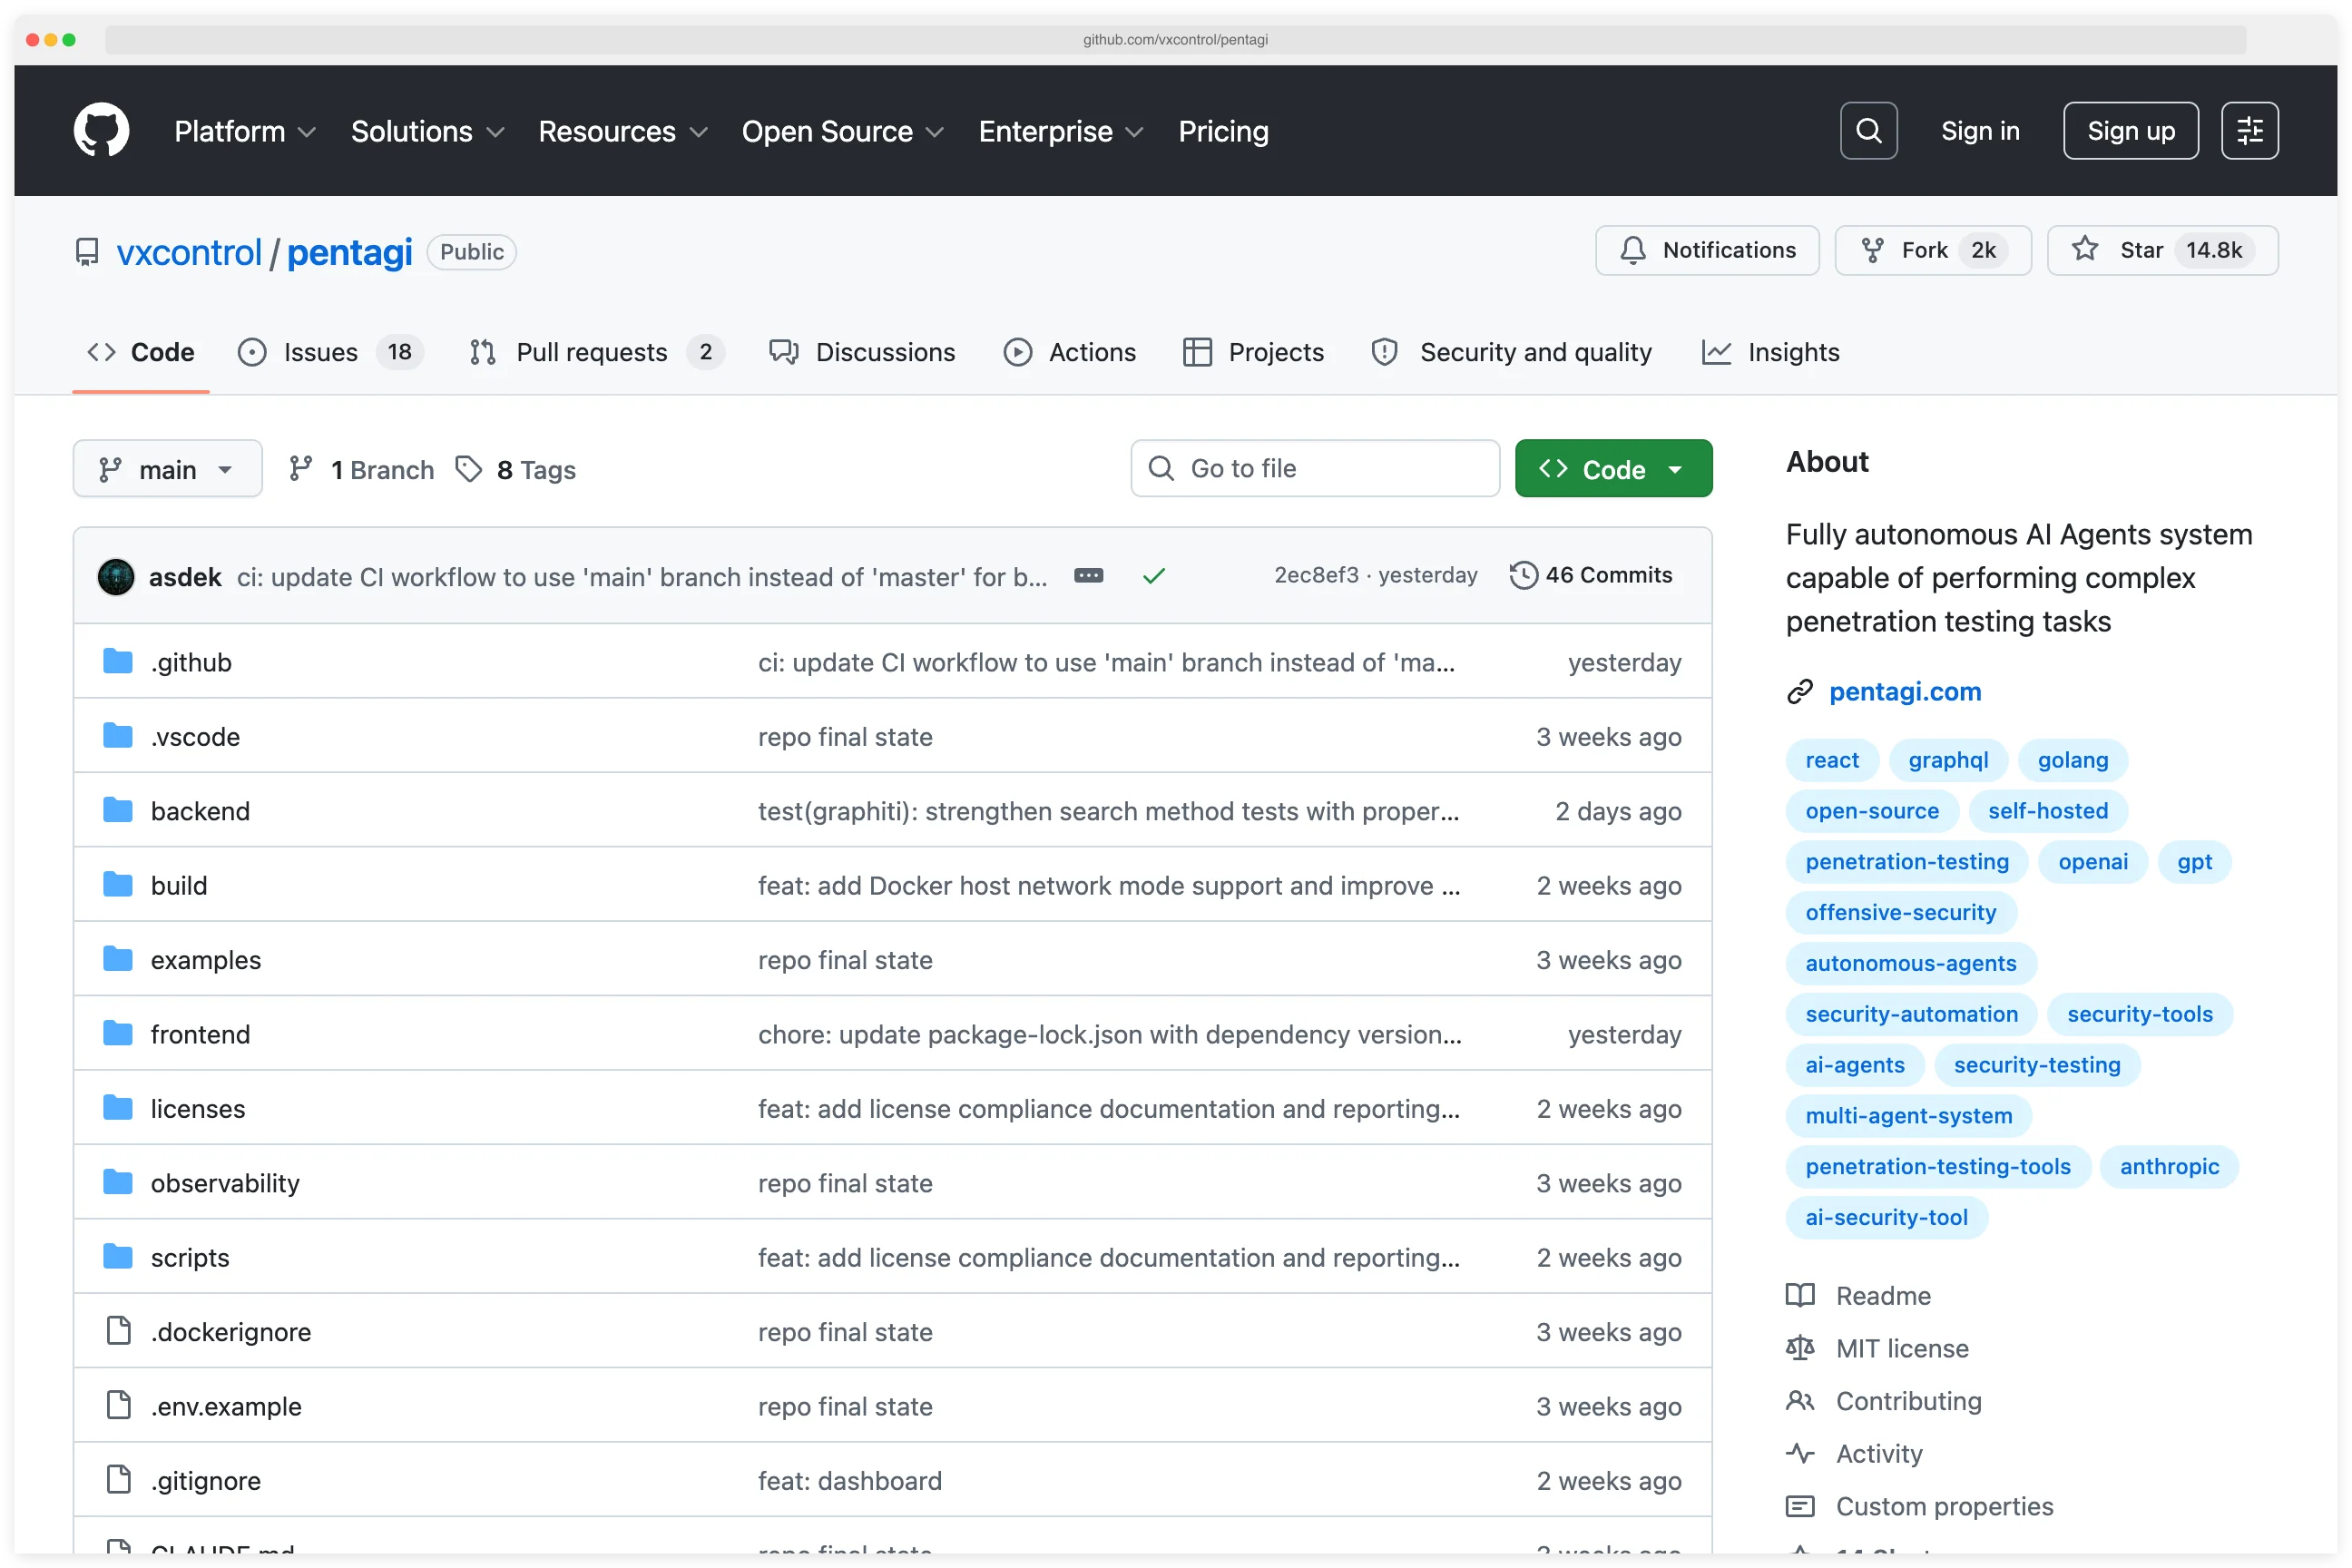Open the .env.example file

coord(226,1407)
